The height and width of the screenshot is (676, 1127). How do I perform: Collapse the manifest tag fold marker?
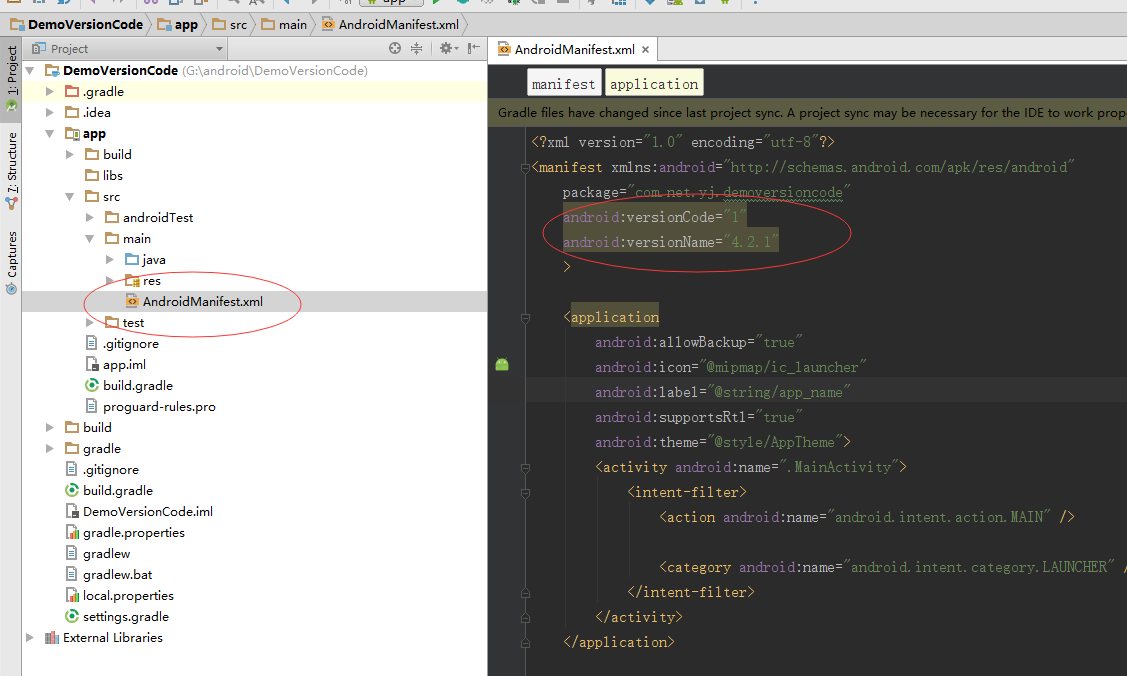pyautogui.click(x=525, y=167)
